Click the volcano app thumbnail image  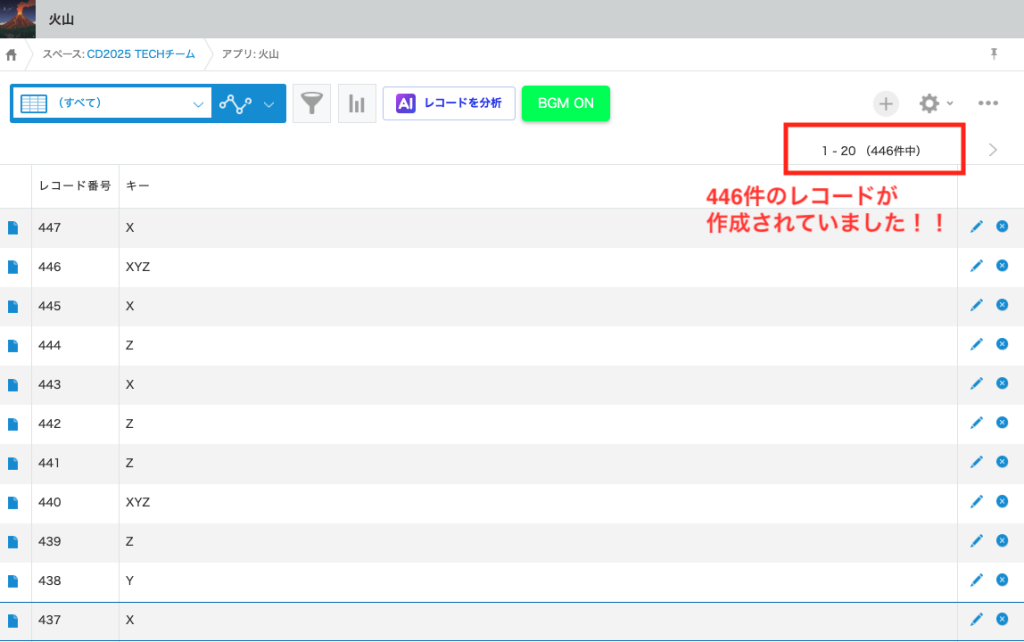pos(18,19)
